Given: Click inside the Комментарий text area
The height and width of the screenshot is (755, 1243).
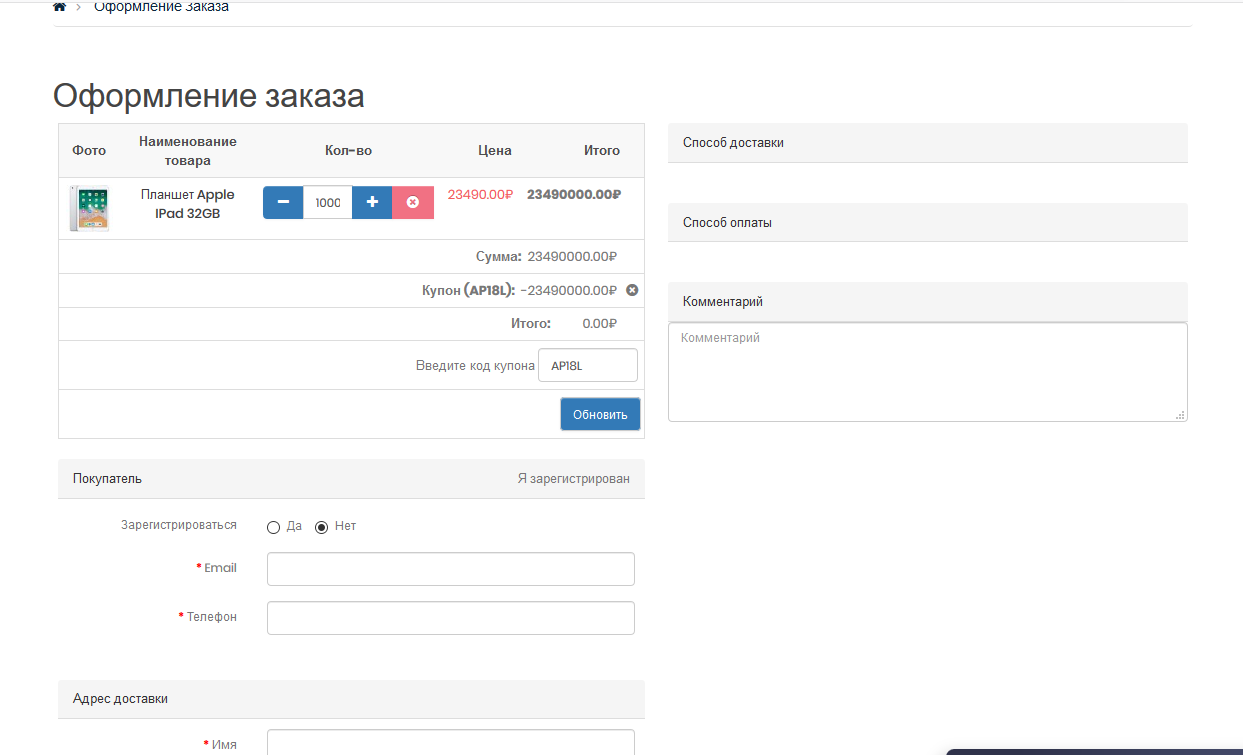Looking at the screenshot, I should (927, 372).
